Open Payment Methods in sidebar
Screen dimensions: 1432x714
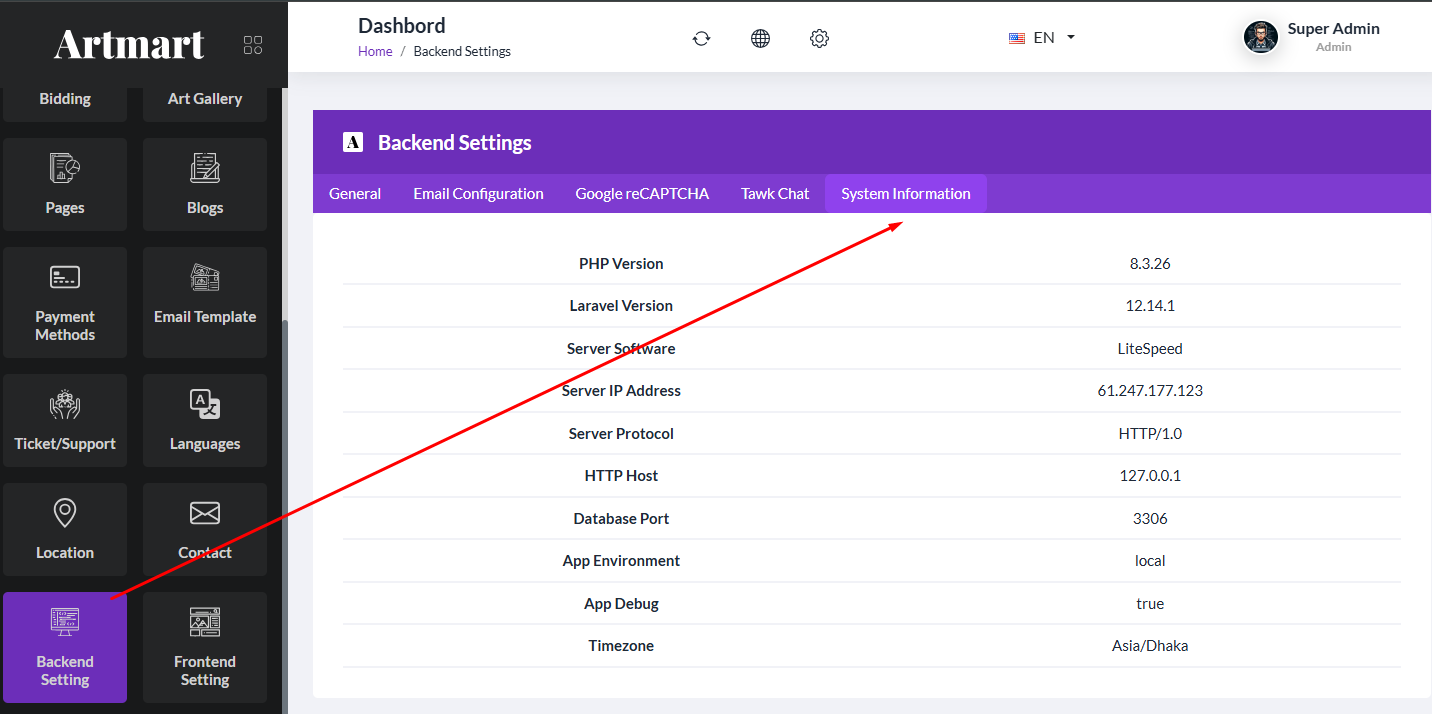pos(65,302)
